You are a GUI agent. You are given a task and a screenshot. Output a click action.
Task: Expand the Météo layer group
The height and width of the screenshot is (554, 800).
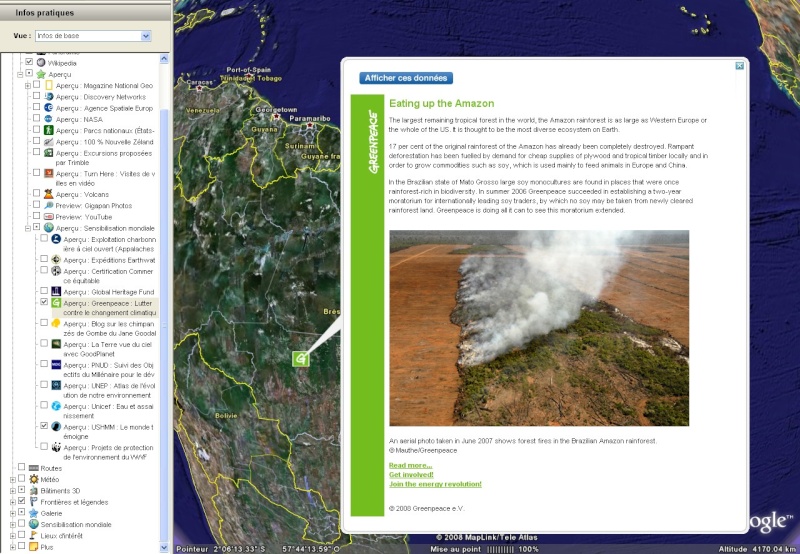13,480
